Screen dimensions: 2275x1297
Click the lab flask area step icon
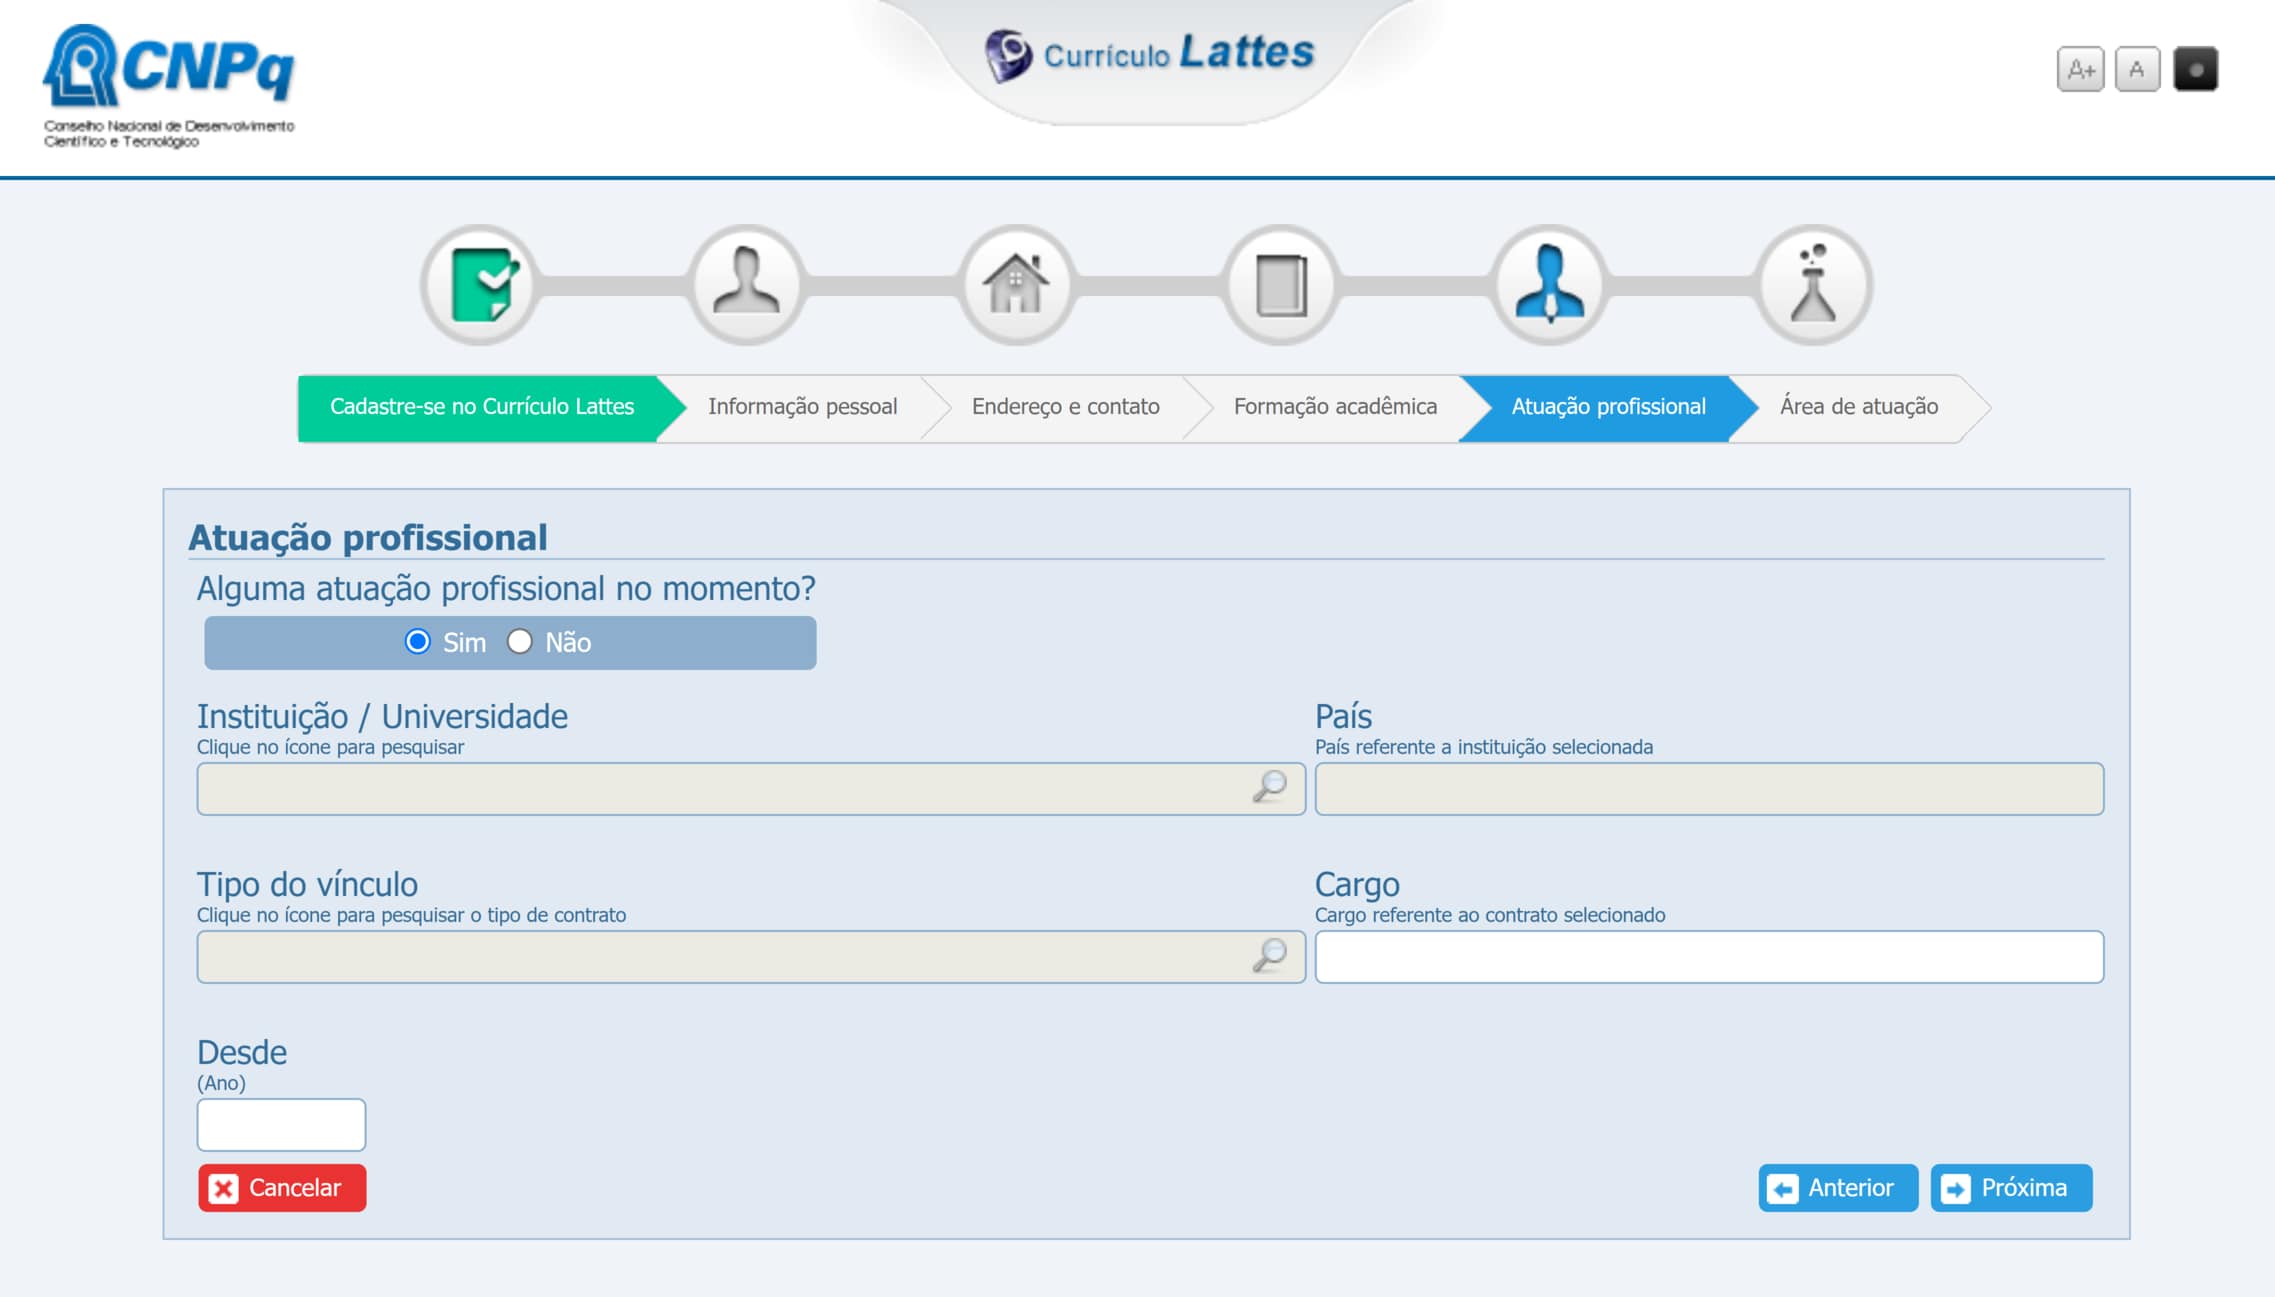[1813, 285]
